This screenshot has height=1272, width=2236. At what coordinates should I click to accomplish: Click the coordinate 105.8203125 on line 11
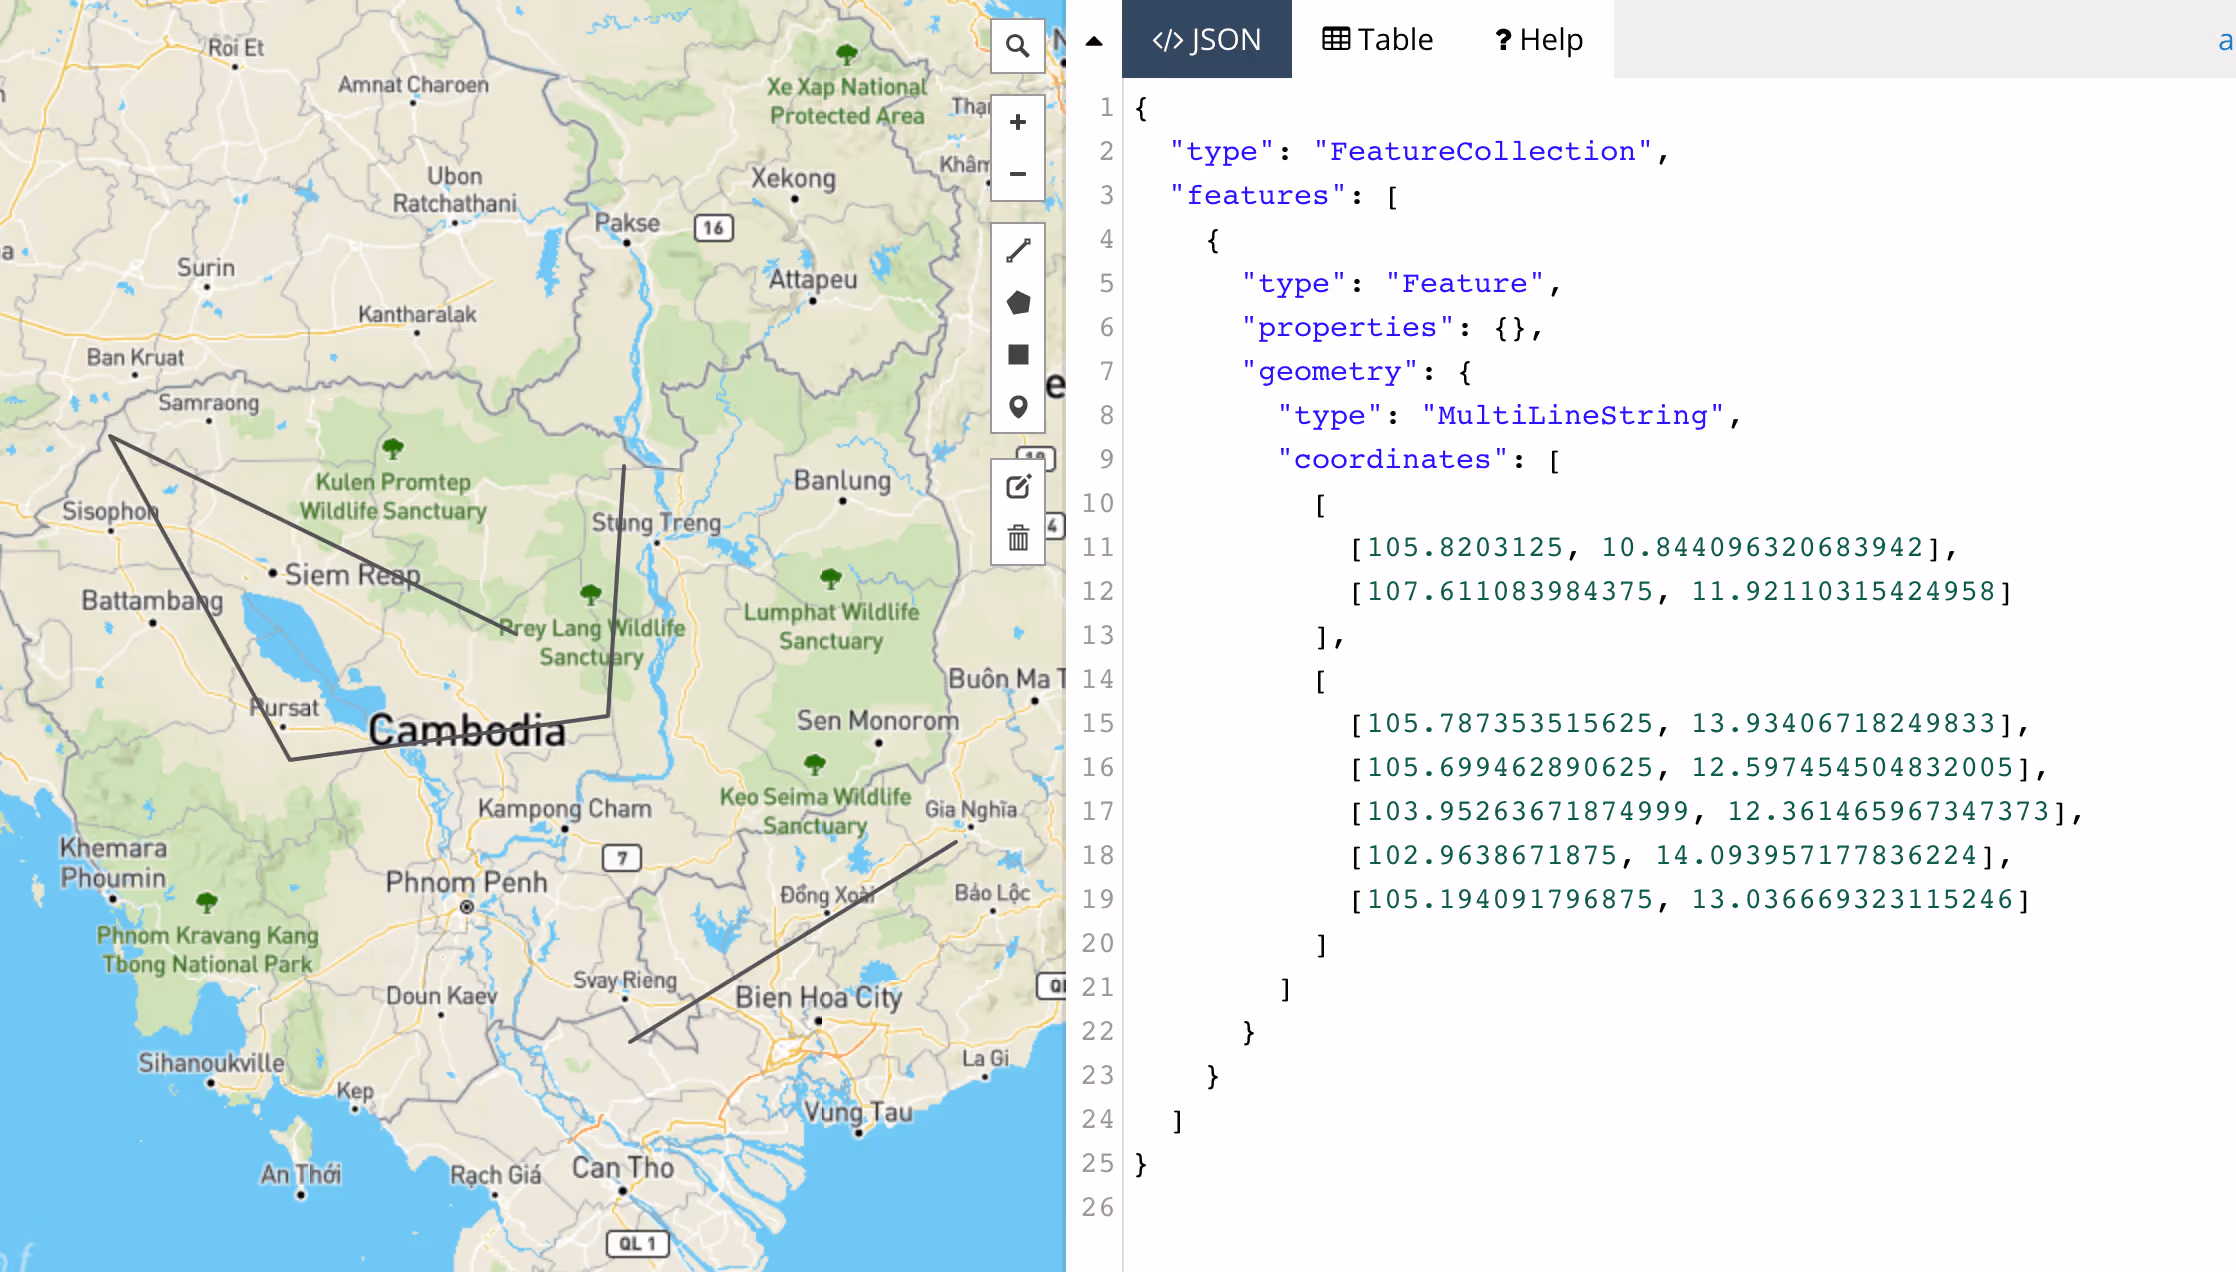tap(1464, 547)
